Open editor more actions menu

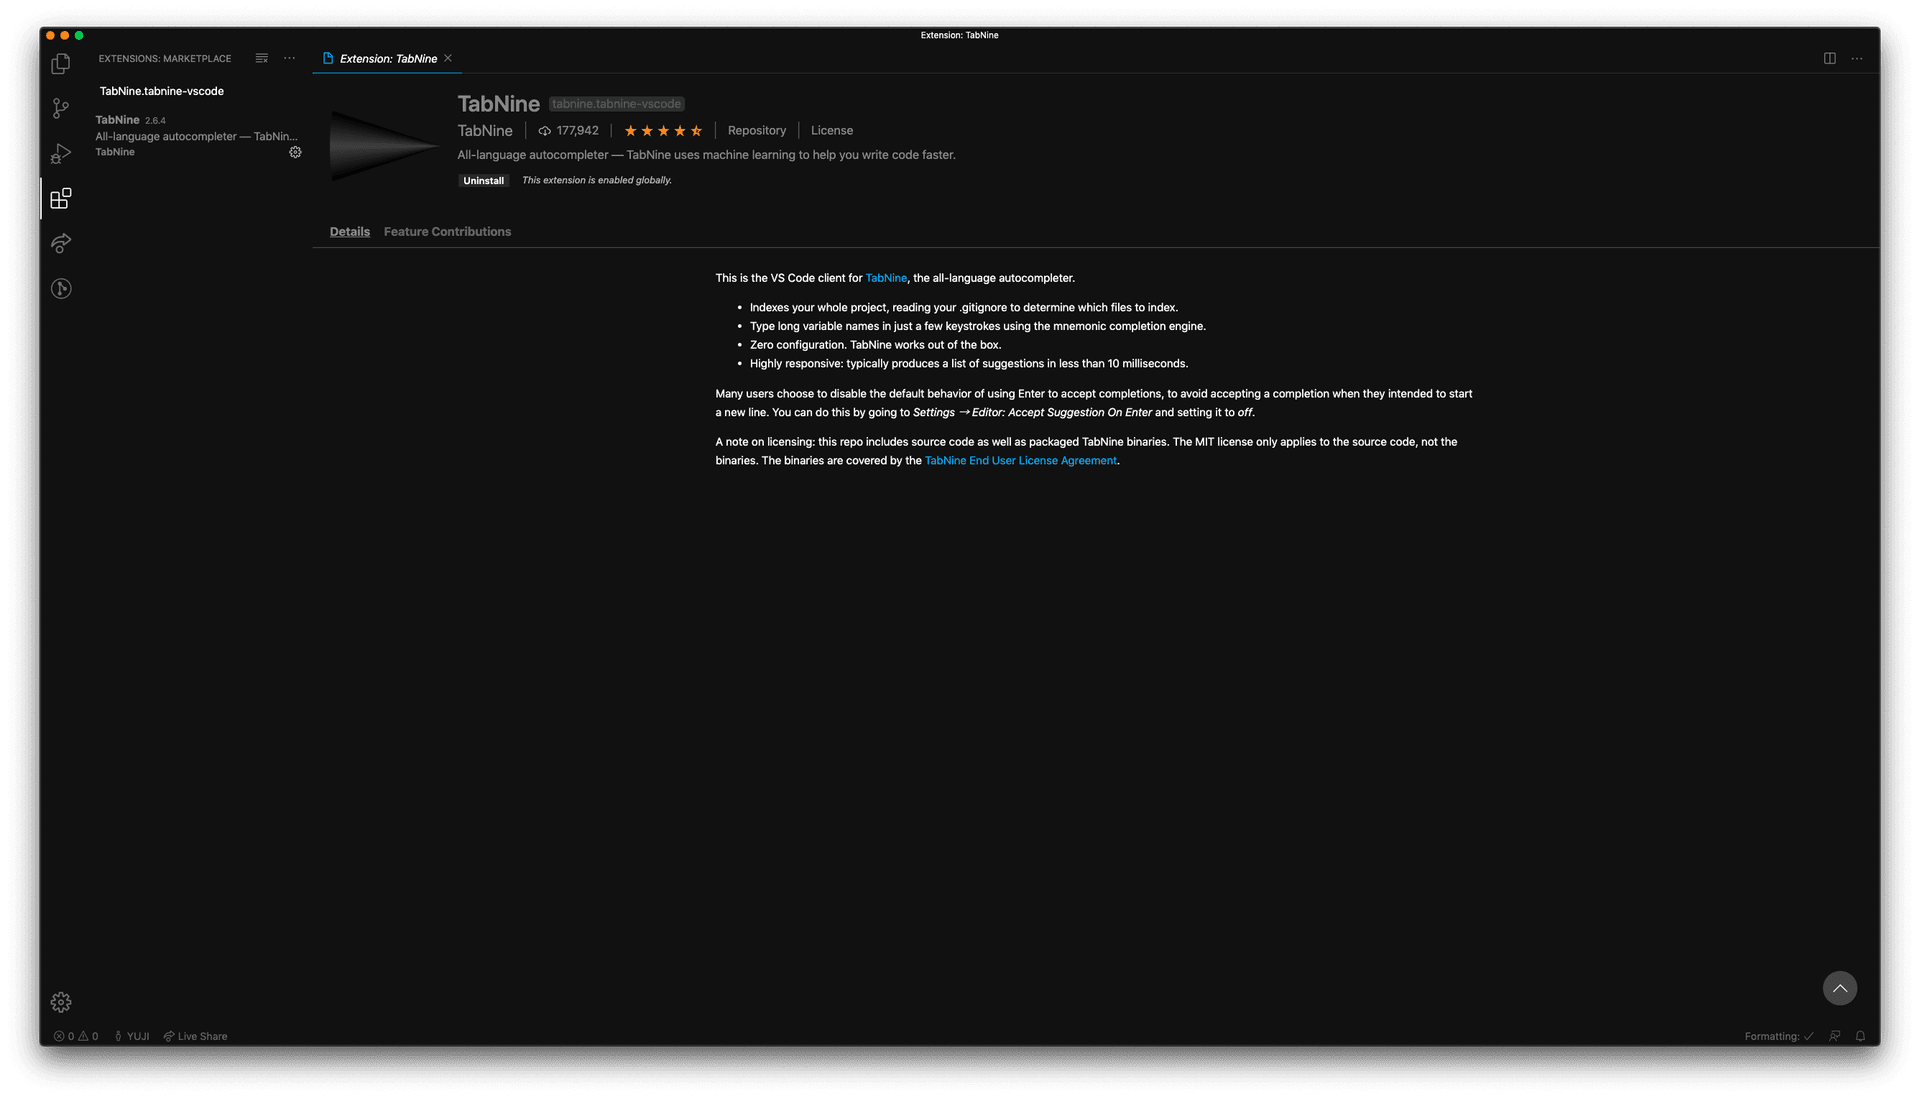1857,58
